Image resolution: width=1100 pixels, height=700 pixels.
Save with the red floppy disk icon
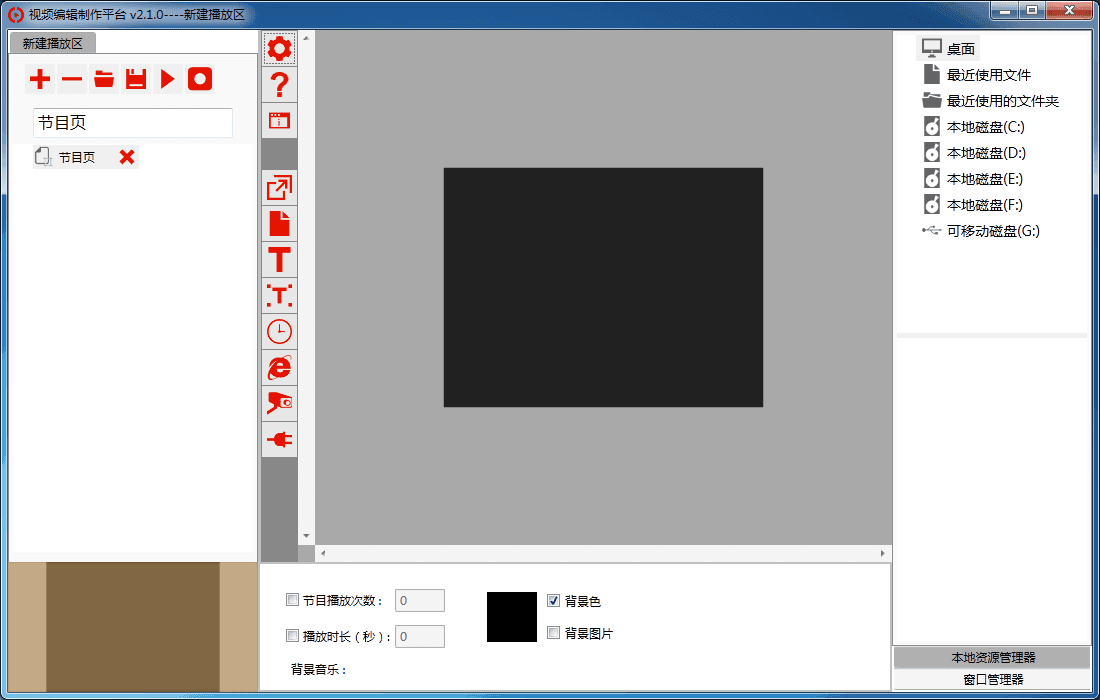coord(136,79)
